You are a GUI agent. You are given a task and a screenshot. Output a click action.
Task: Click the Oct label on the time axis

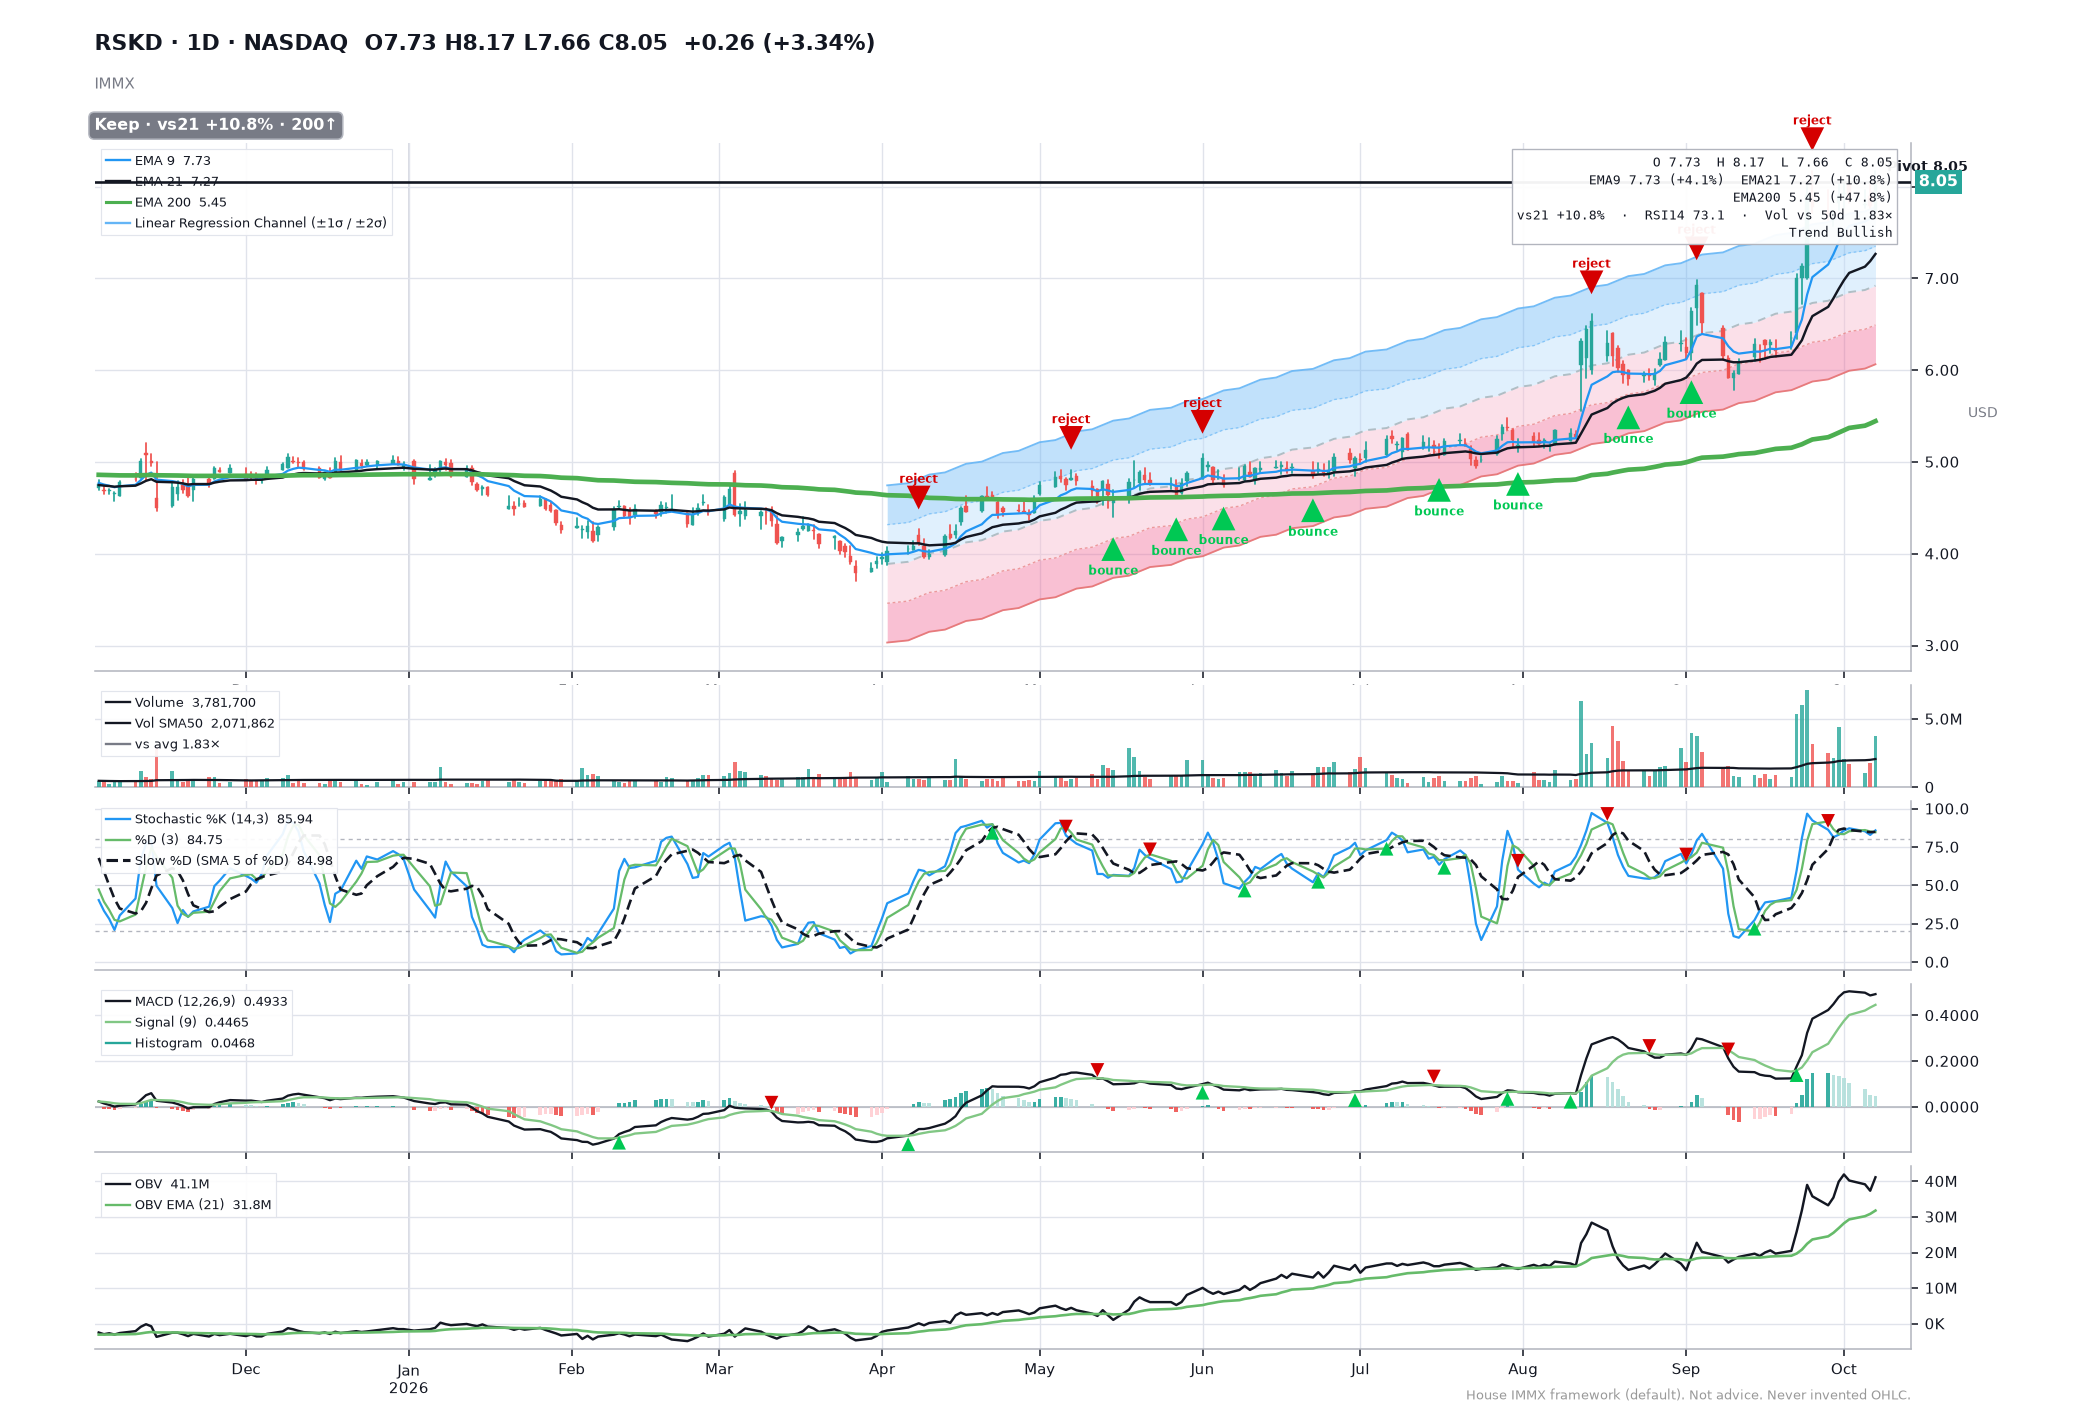click(x=1843, y=1369)
